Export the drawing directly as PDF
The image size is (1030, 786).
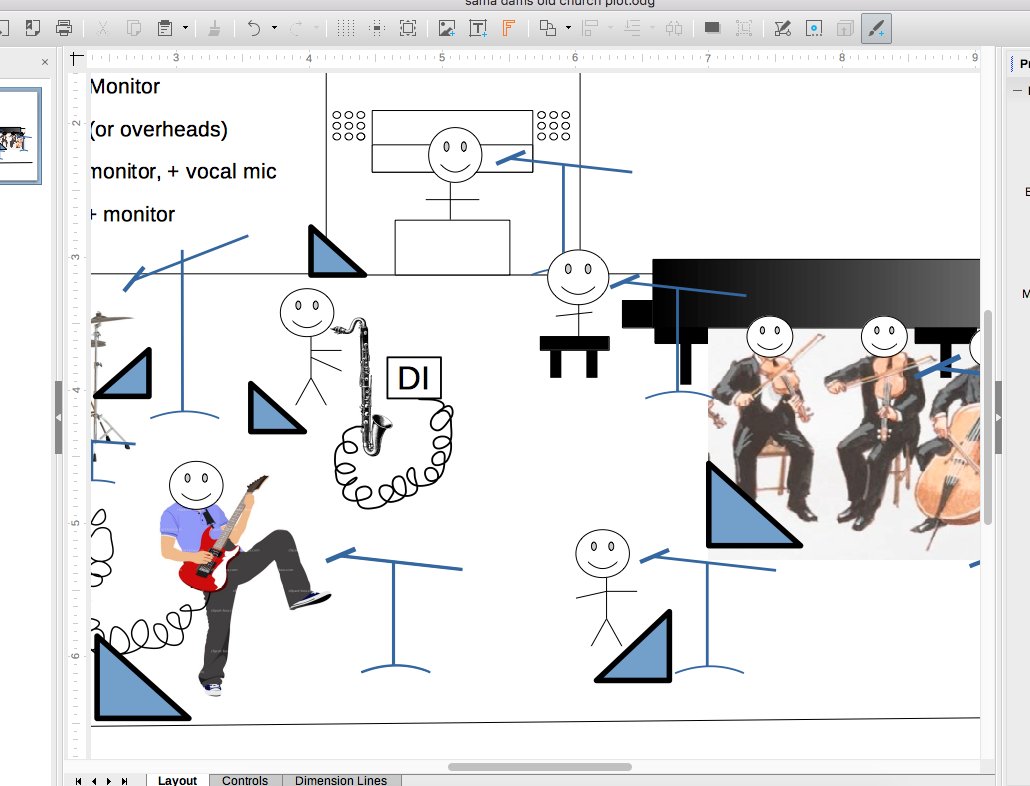(32, 28)
